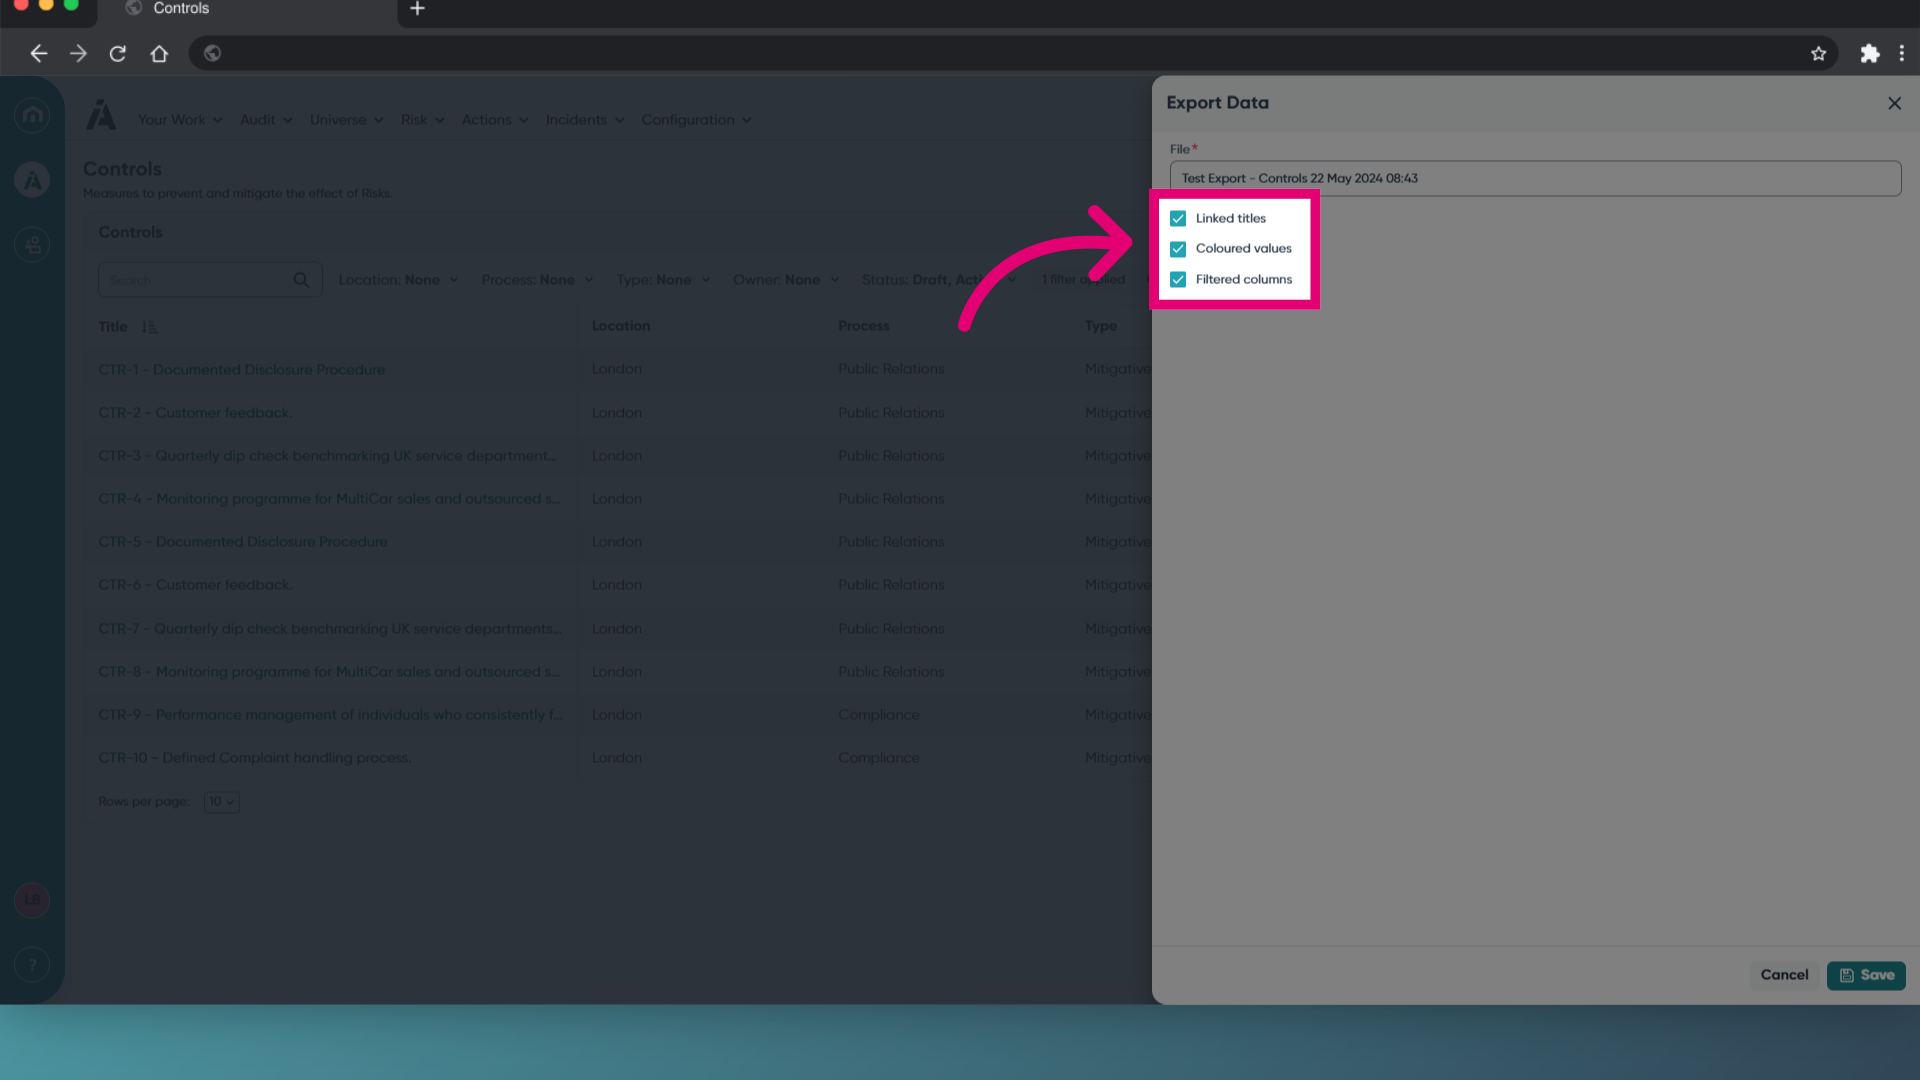
Task: Open the Universe menu
Action: 346,120
